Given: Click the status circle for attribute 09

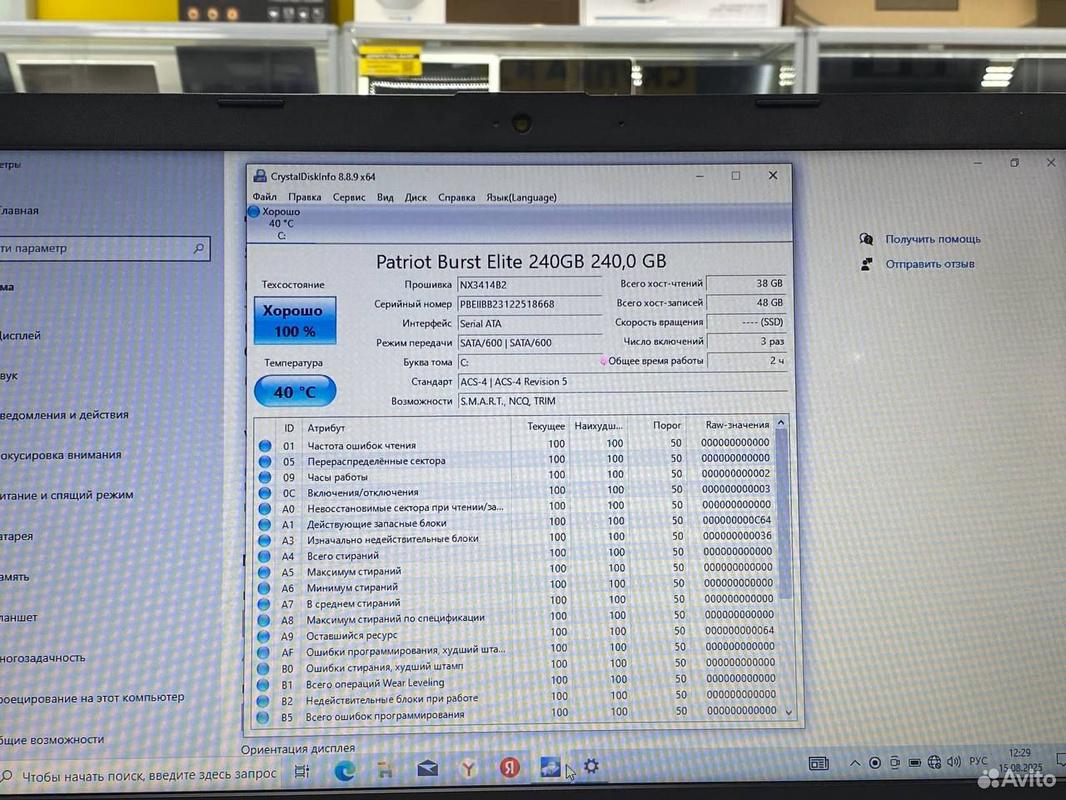Looking at the screenshot, I should [264, 477].
